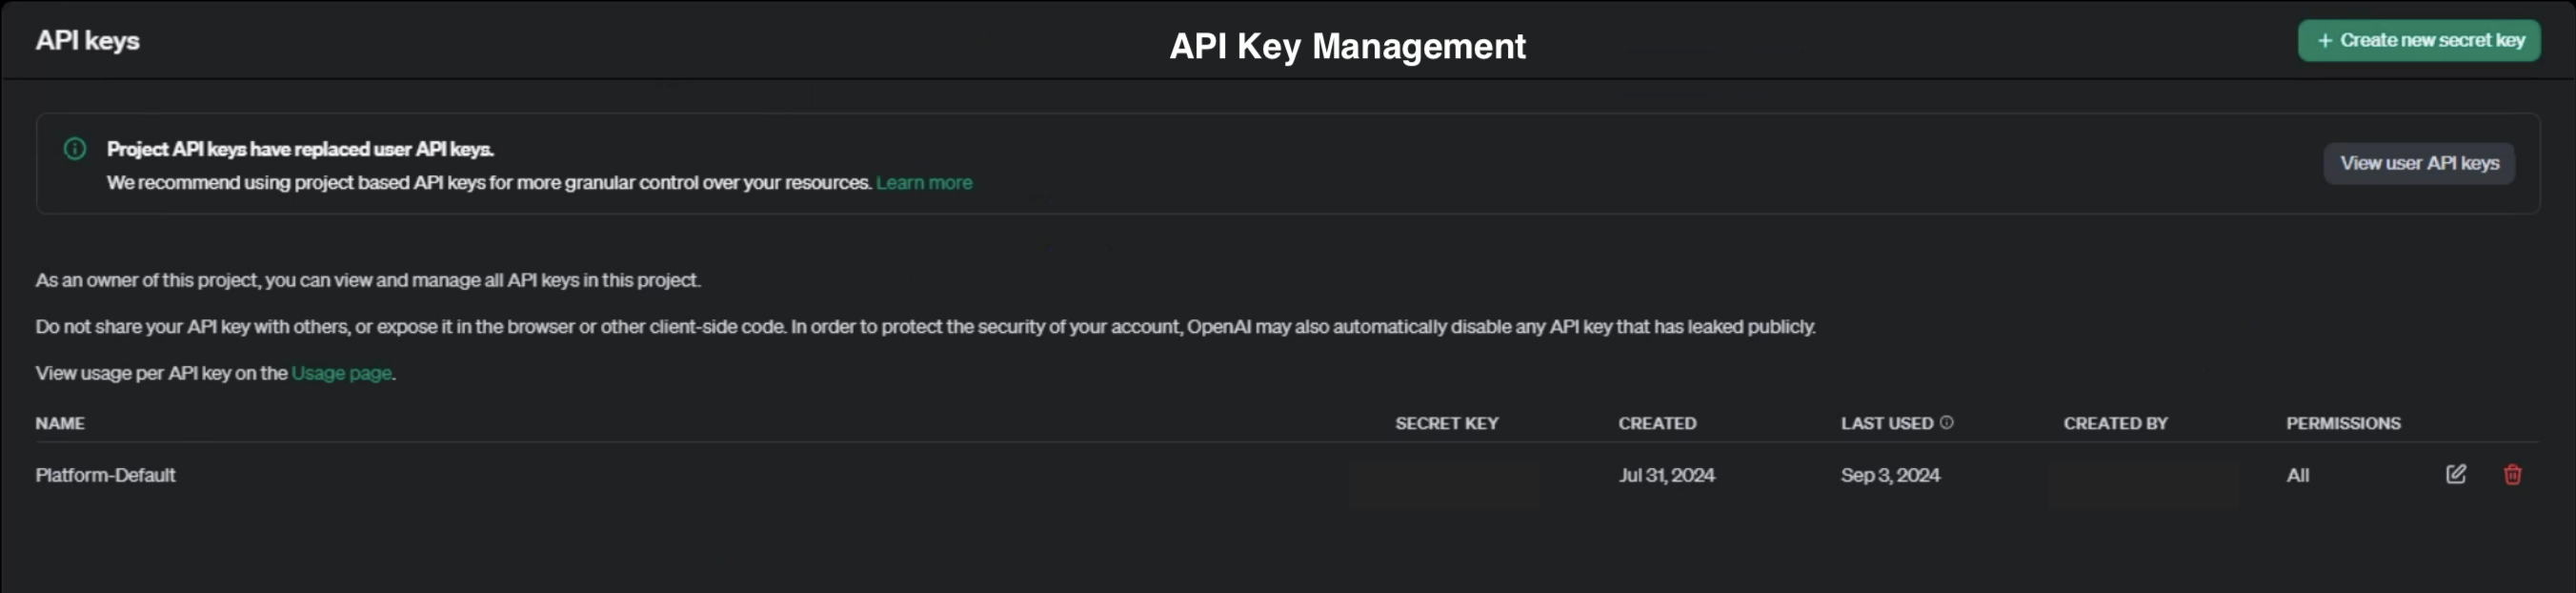Click the View user API keys button
This screenshot has height=593, width=2576.
coord(2419,163)
